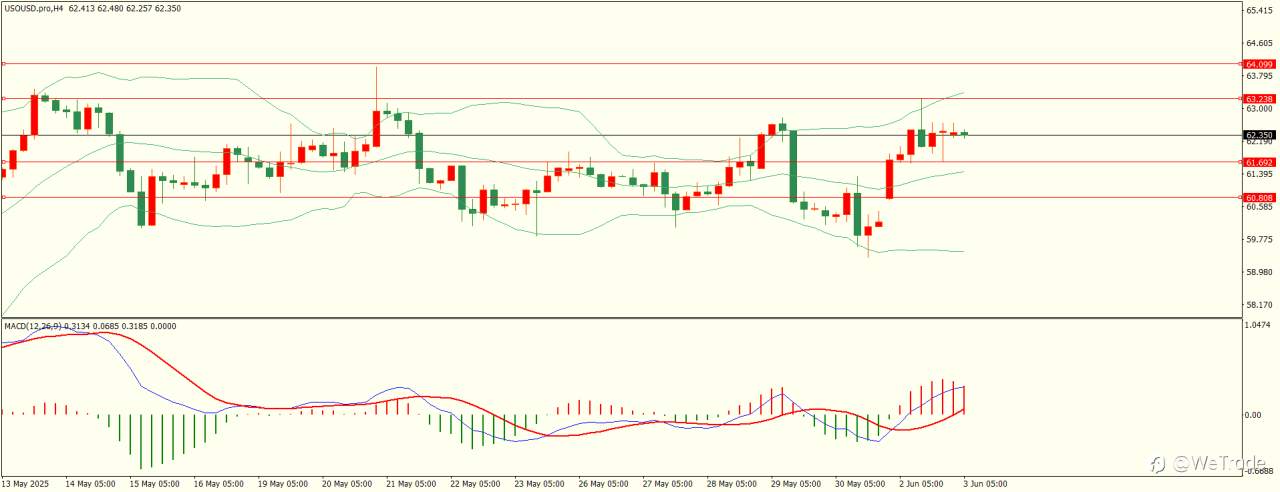Click the 58.980 price axis label
Screen dimensions: 1280x492
click(x=1259, y=272)
